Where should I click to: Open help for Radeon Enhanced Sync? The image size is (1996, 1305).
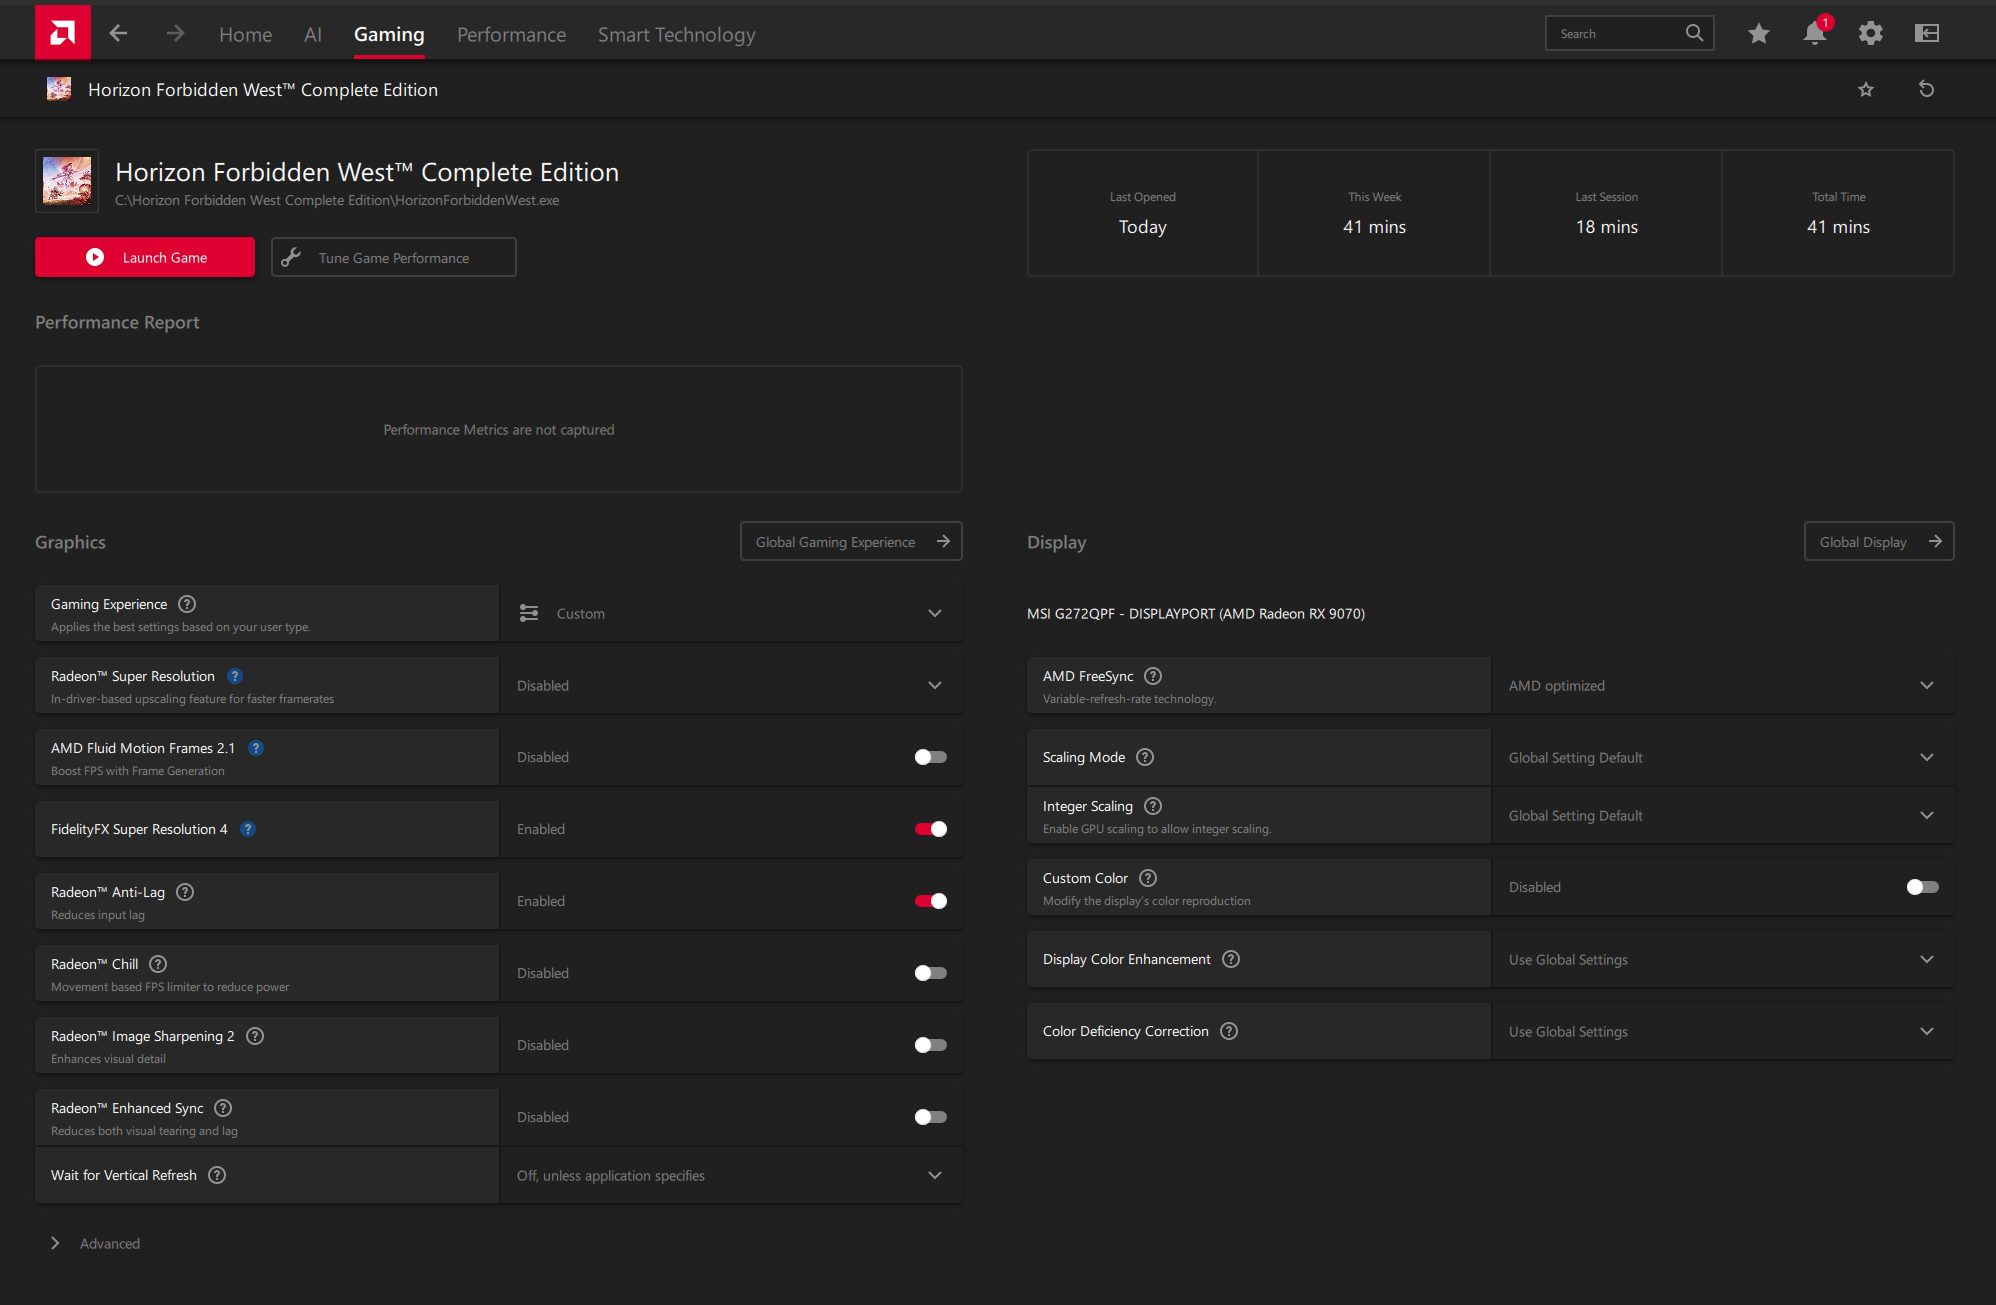tap(224, 1108)
